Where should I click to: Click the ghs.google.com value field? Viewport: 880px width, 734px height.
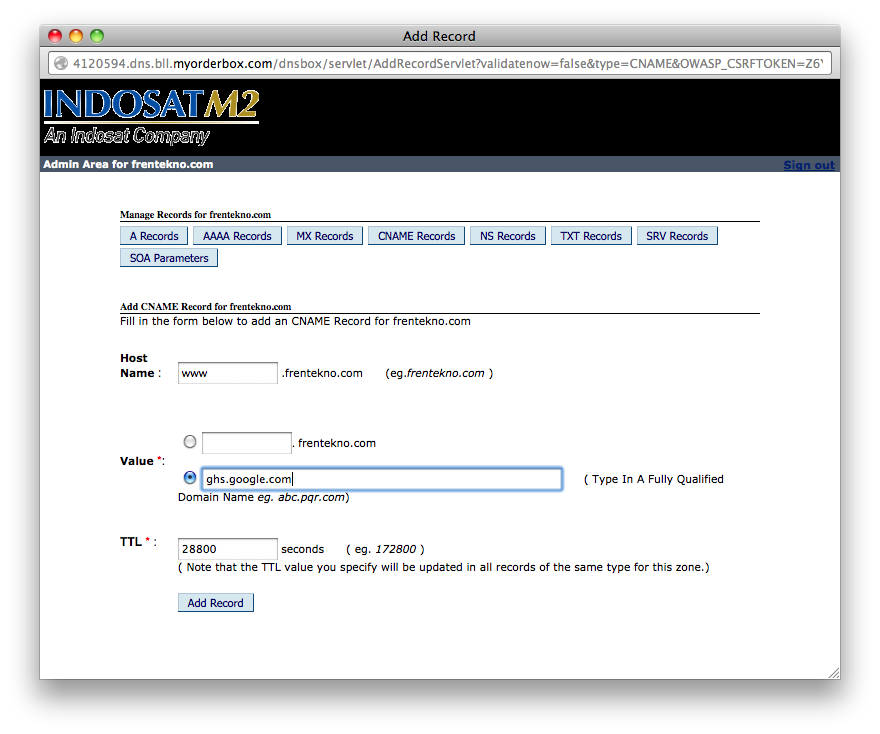tap(382, 479)
